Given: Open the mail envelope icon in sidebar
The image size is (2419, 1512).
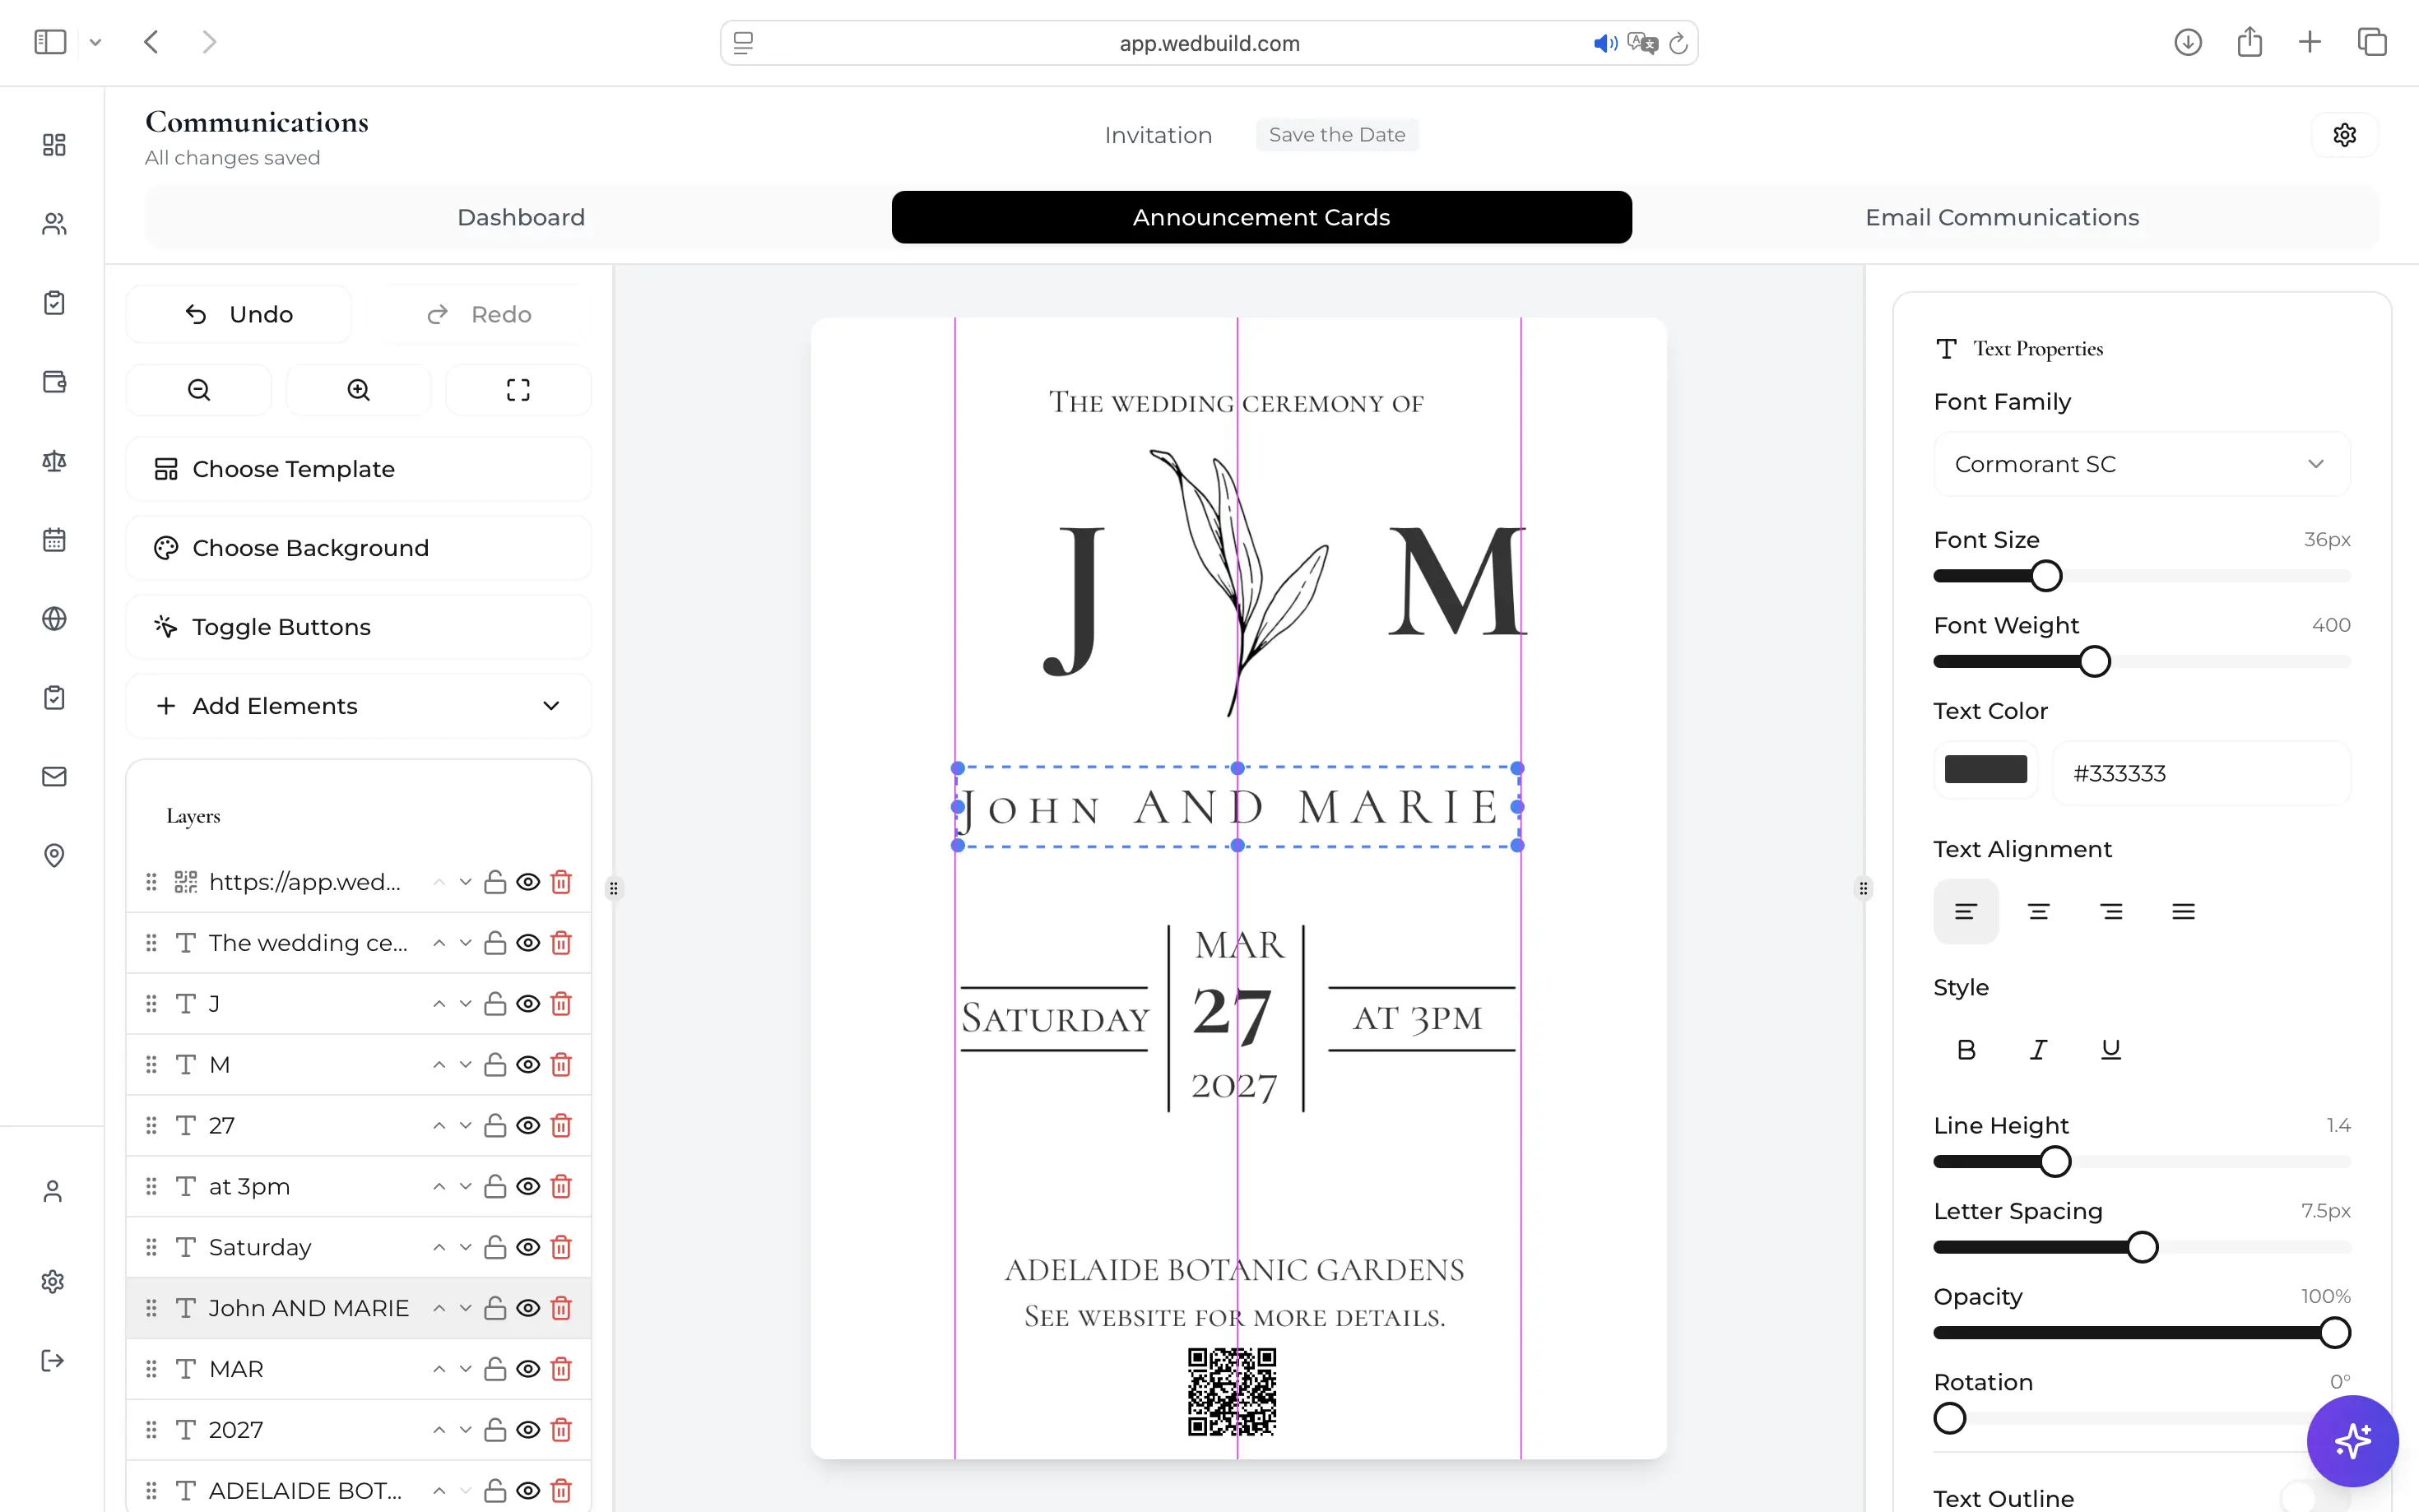Looking at the screenshot, I should pyautogui.click(x=54, y=777).
